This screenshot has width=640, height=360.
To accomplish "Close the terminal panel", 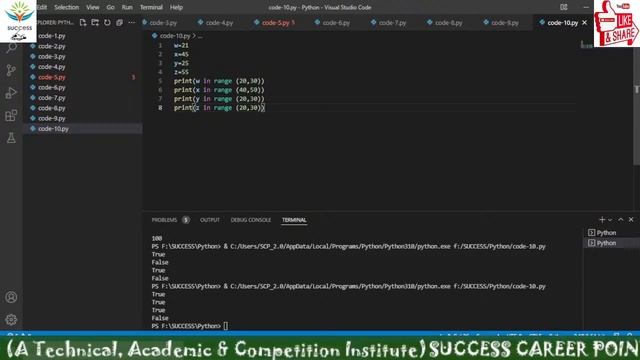I will point(631,220).
